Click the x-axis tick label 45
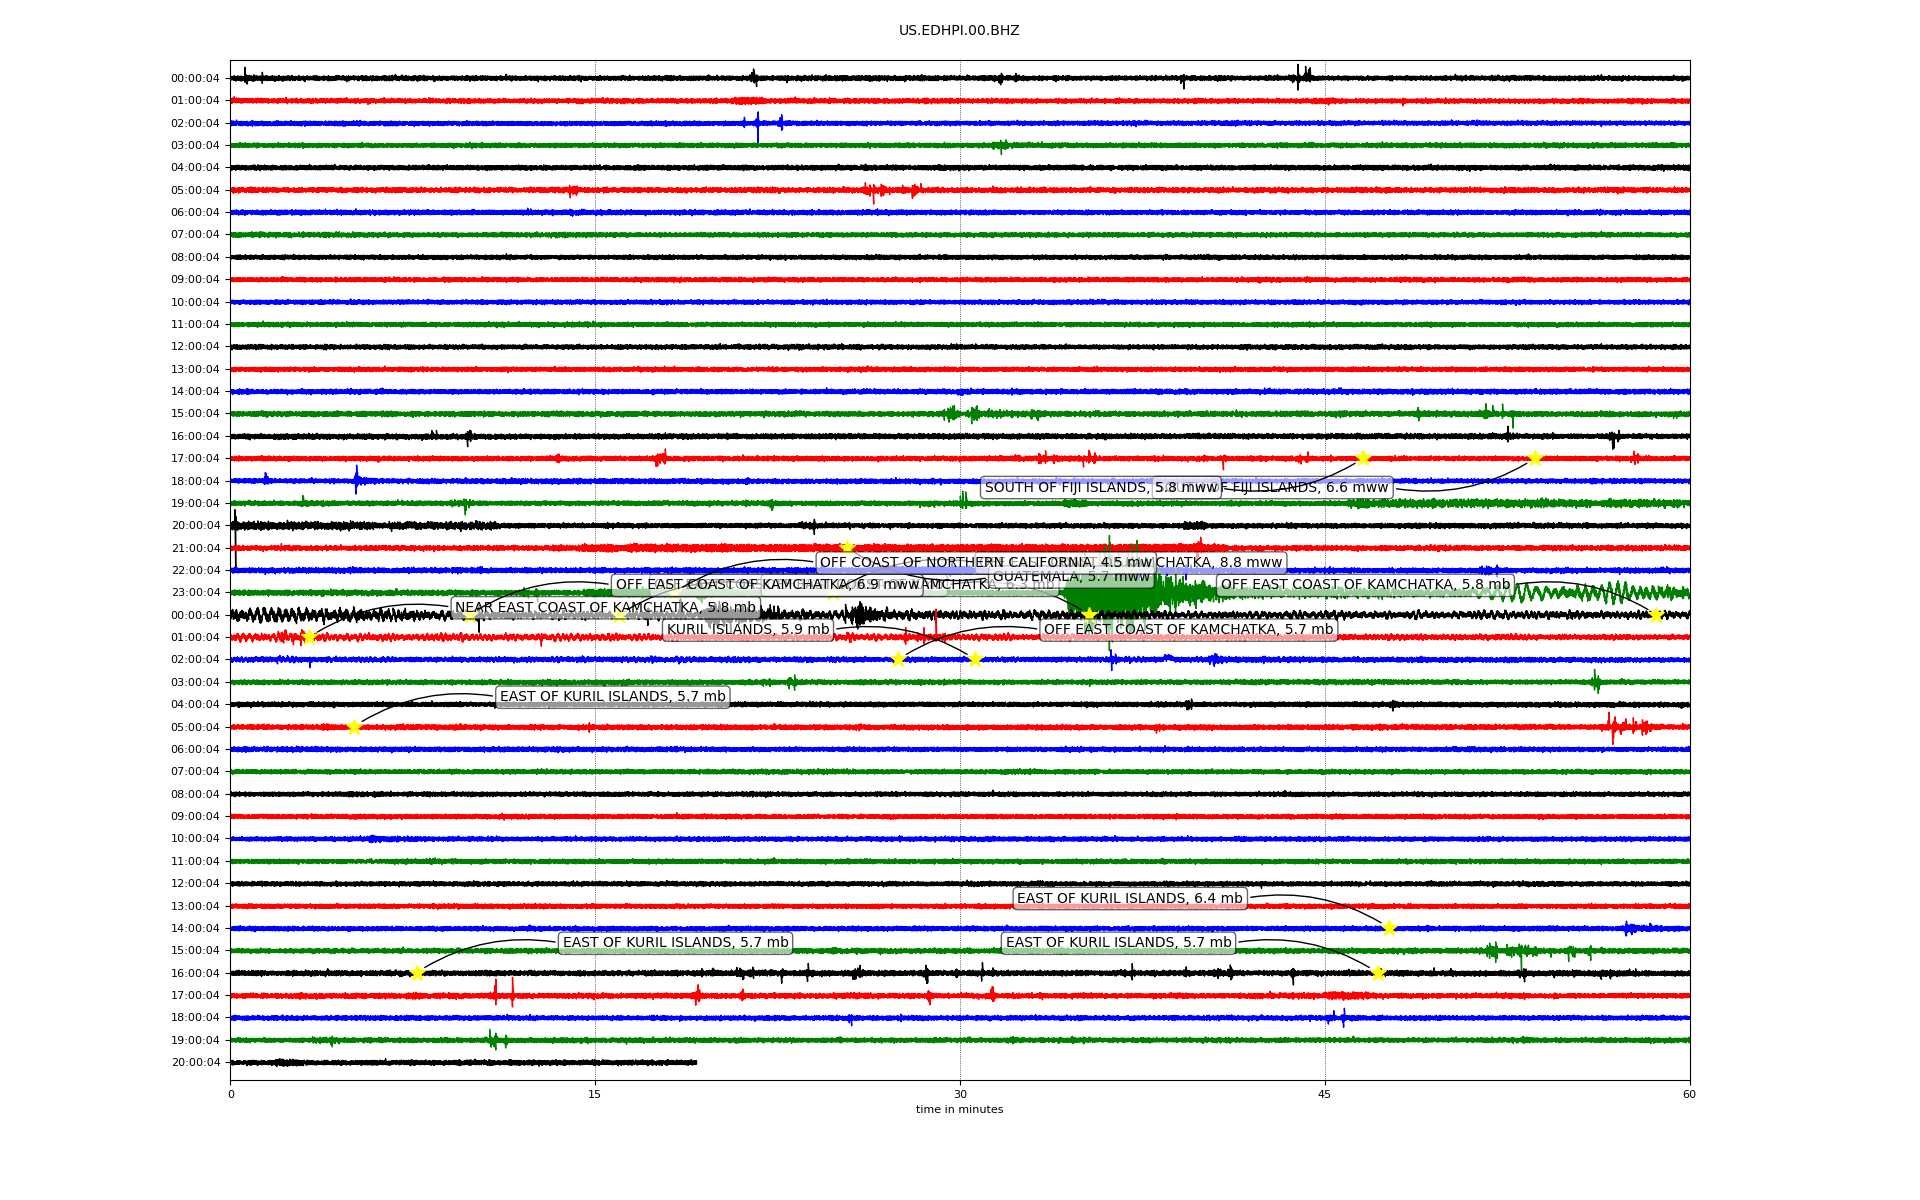 click(x=1325, y=1094)
